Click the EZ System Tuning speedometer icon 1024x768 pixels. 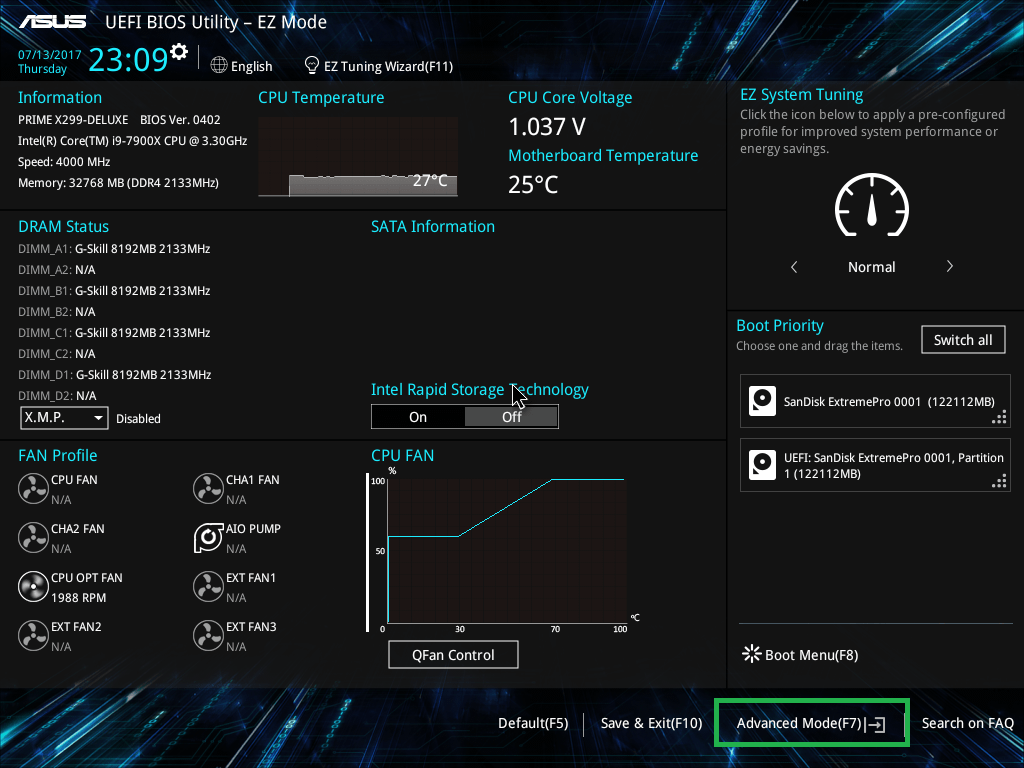point(872,205)
